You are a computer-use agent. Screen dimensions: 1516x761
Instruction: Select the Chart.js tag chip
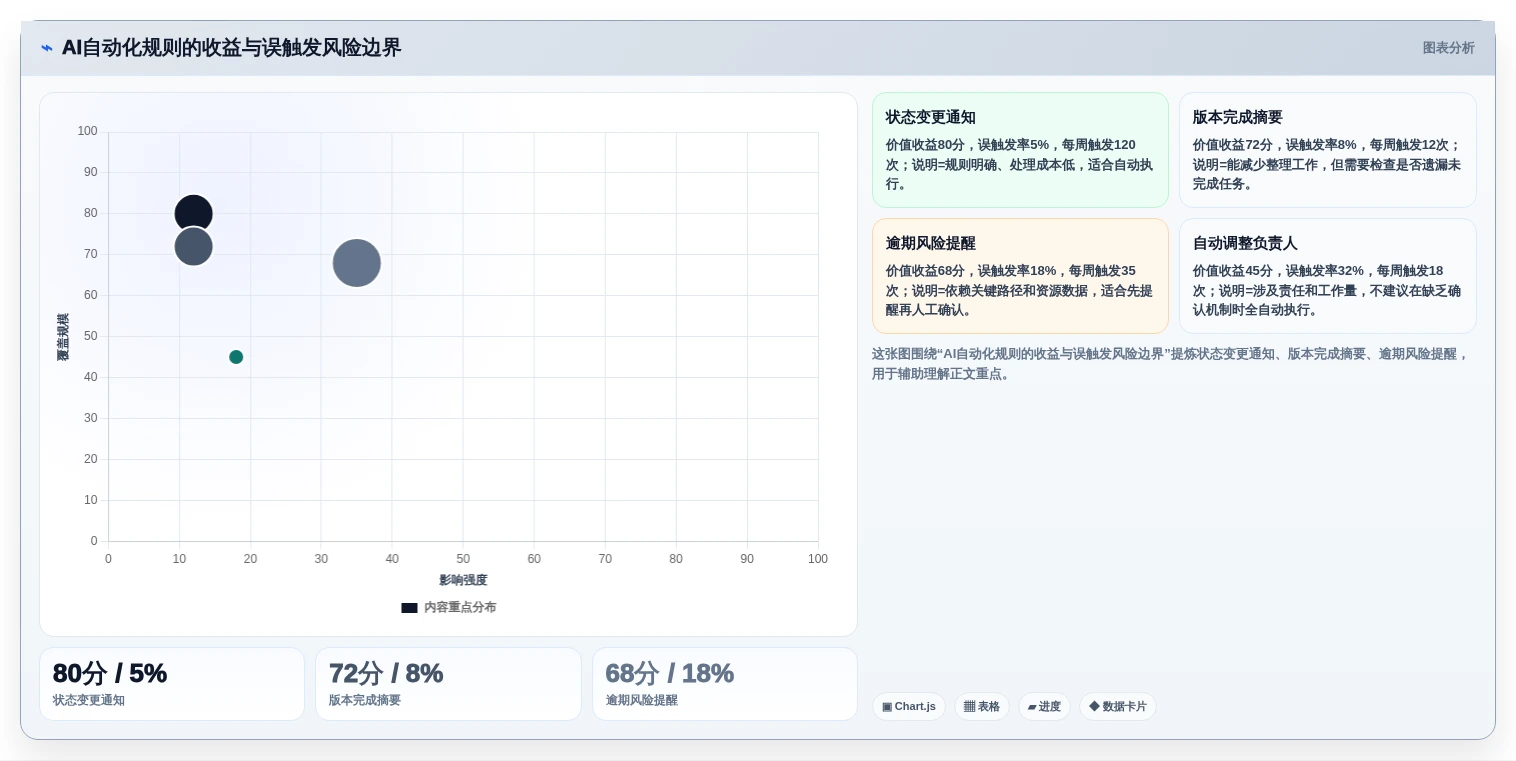point(909,707)
